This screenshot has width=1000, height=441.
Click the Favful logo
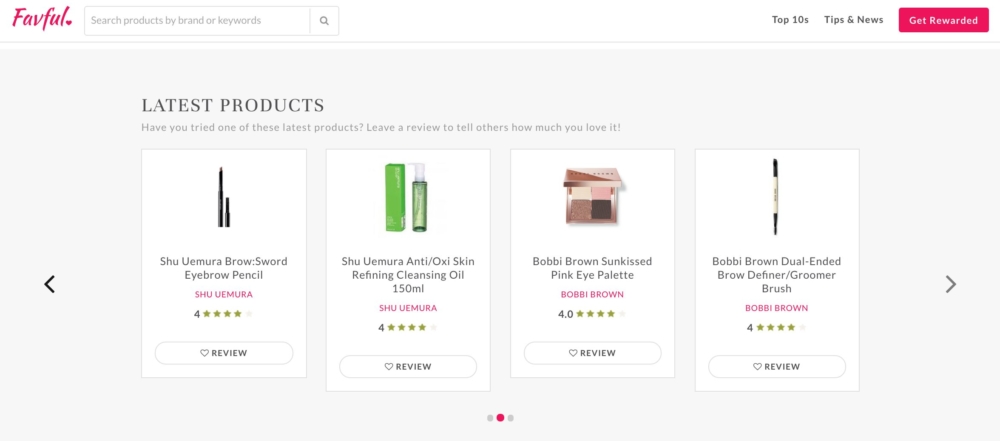[x=42, y=20]
